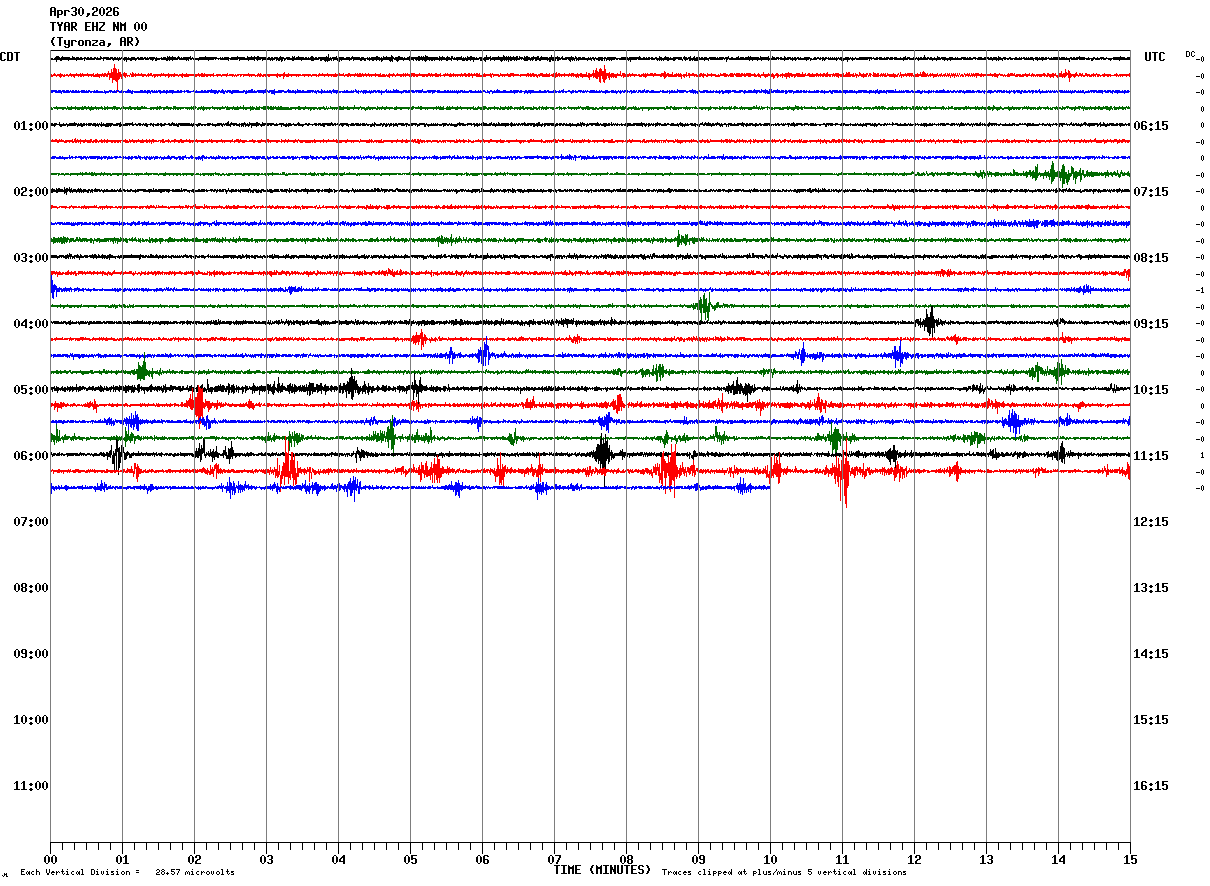Select the 09:00 CDT row label
This screenshot has width=1210, height=886.
31,654
